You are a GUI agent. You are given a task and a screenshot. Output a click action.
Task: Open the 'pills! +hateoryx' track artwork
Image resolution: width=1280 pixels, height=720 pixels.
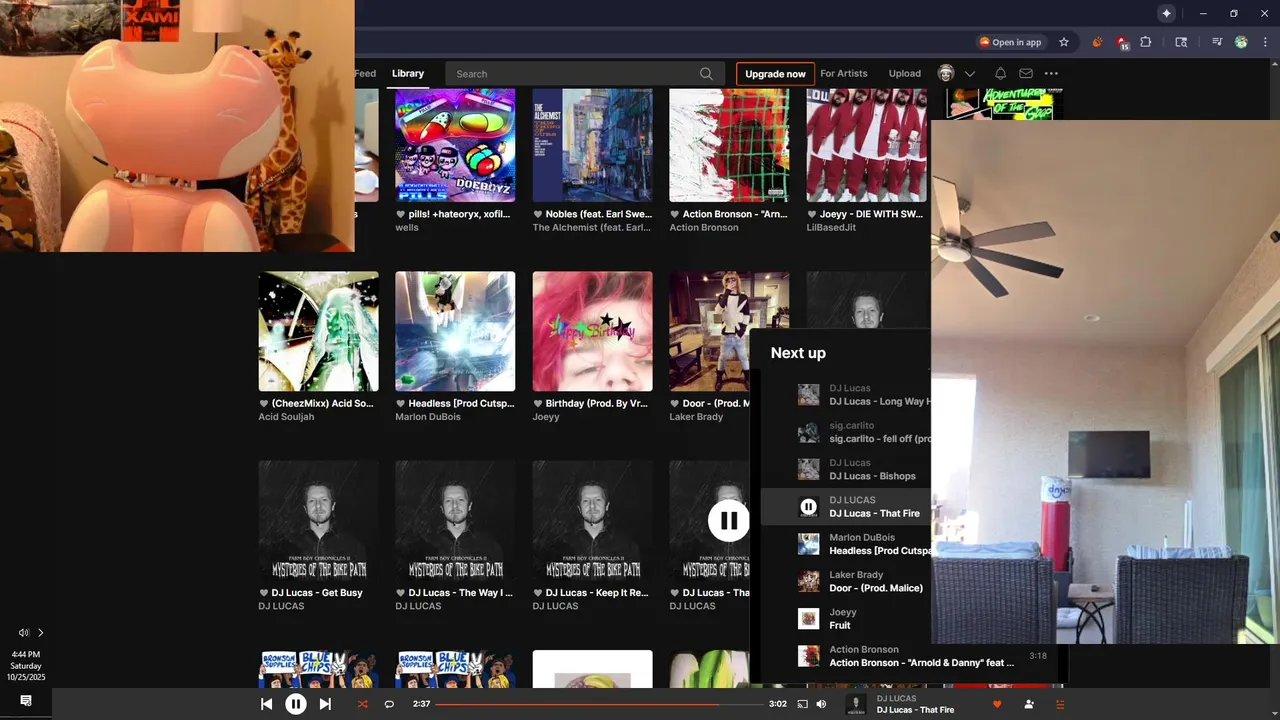455,145
